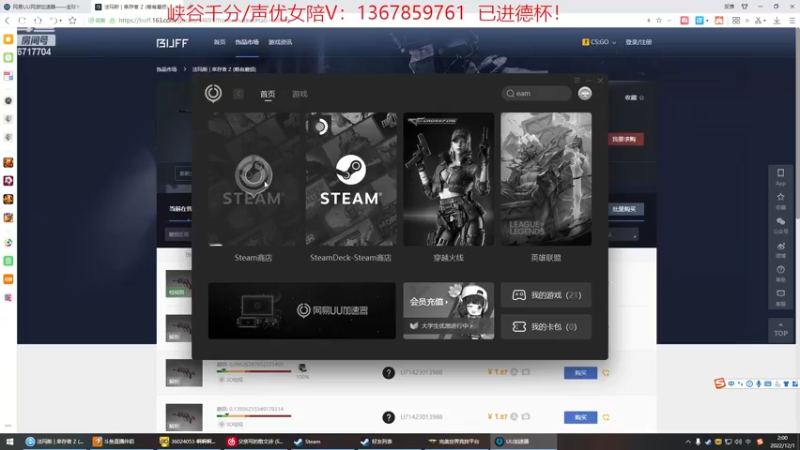Click the 网易UU加速器 promotional banner
Screen dimensions: 800x450
(302, 311)
